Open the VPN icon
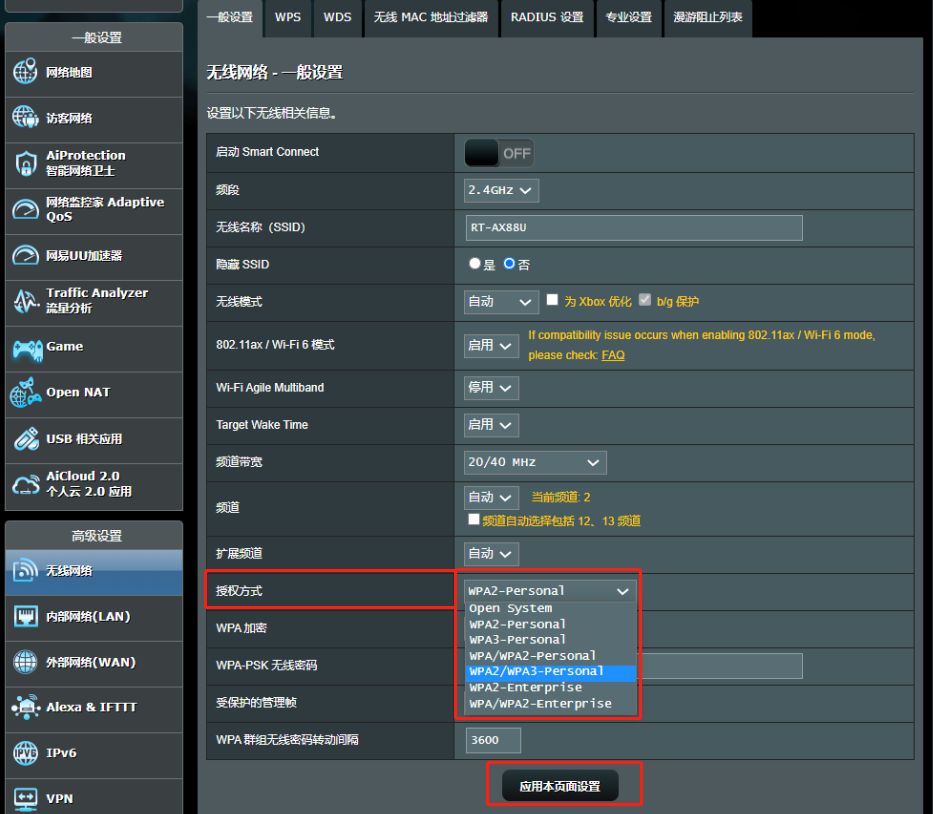 click(25, 799)
